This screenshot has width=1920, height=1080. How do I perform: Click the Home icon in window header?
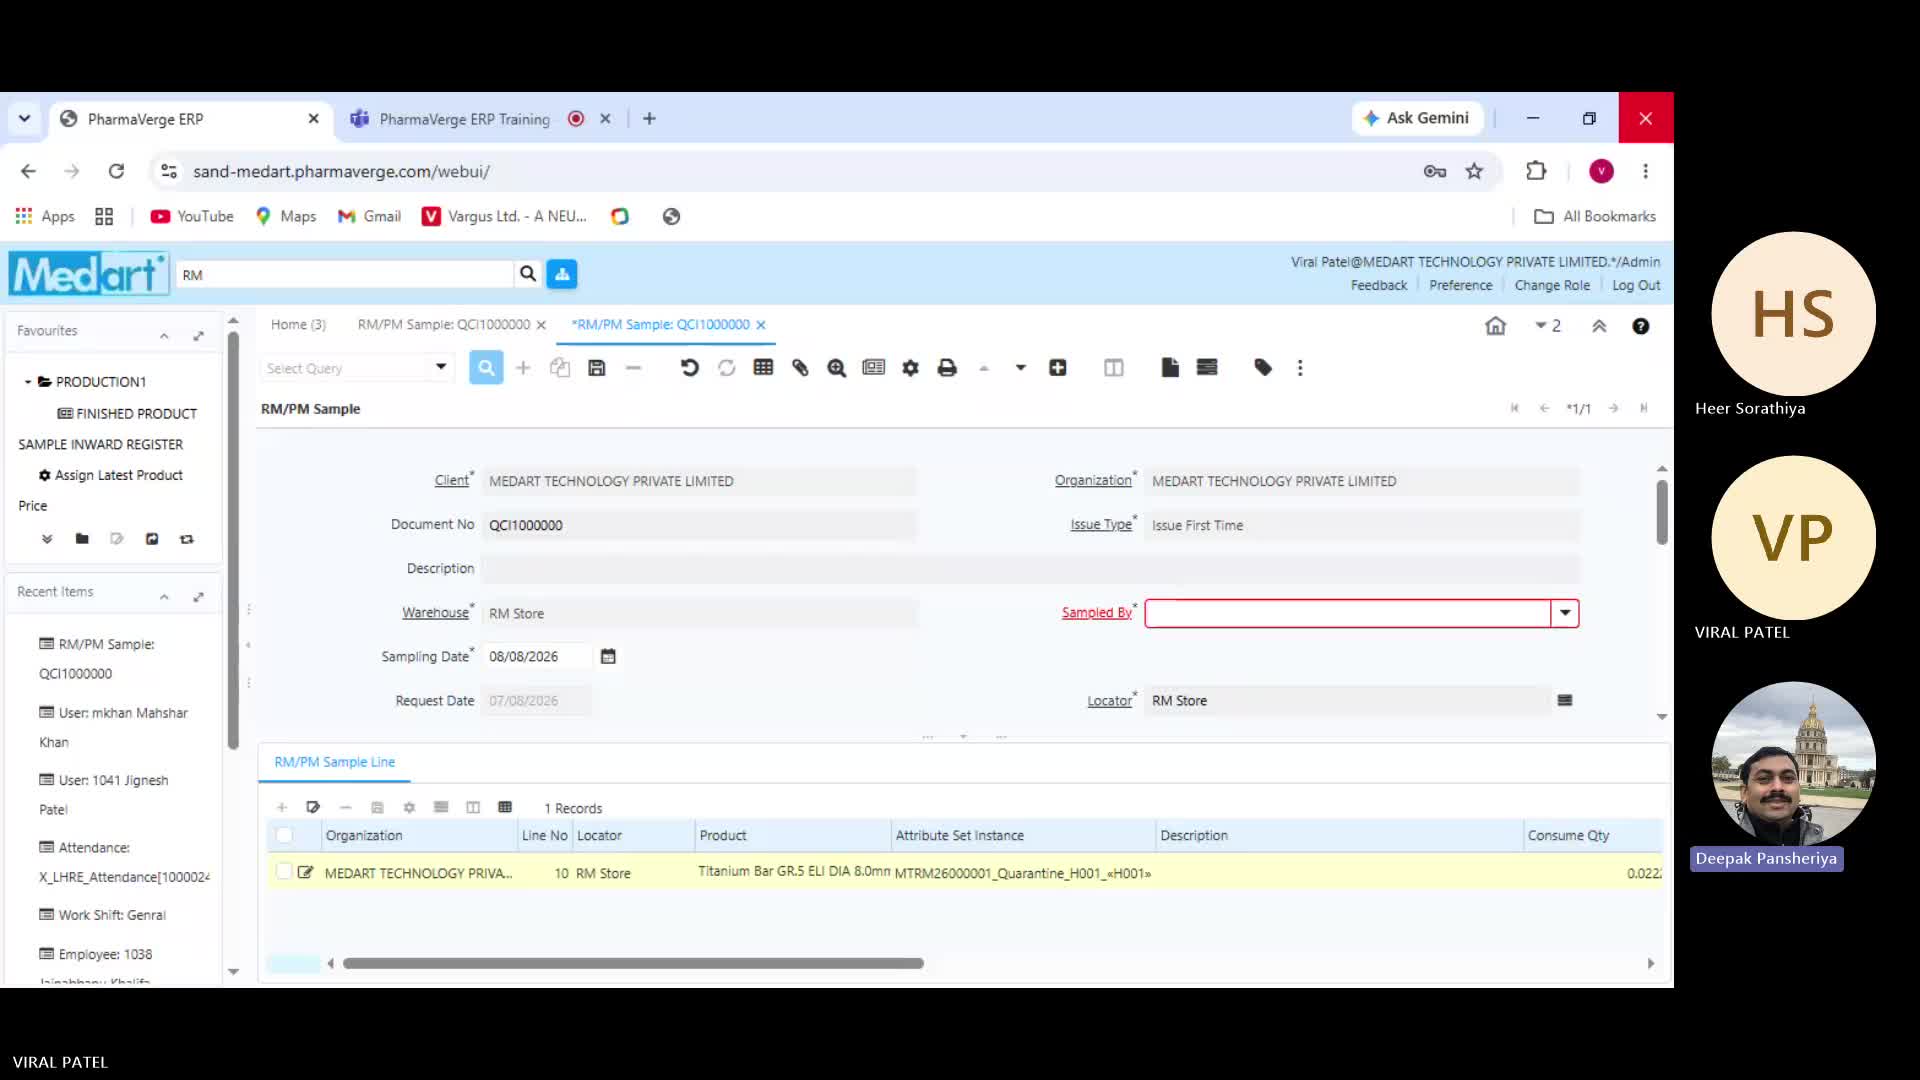(x=1495, y=326)
